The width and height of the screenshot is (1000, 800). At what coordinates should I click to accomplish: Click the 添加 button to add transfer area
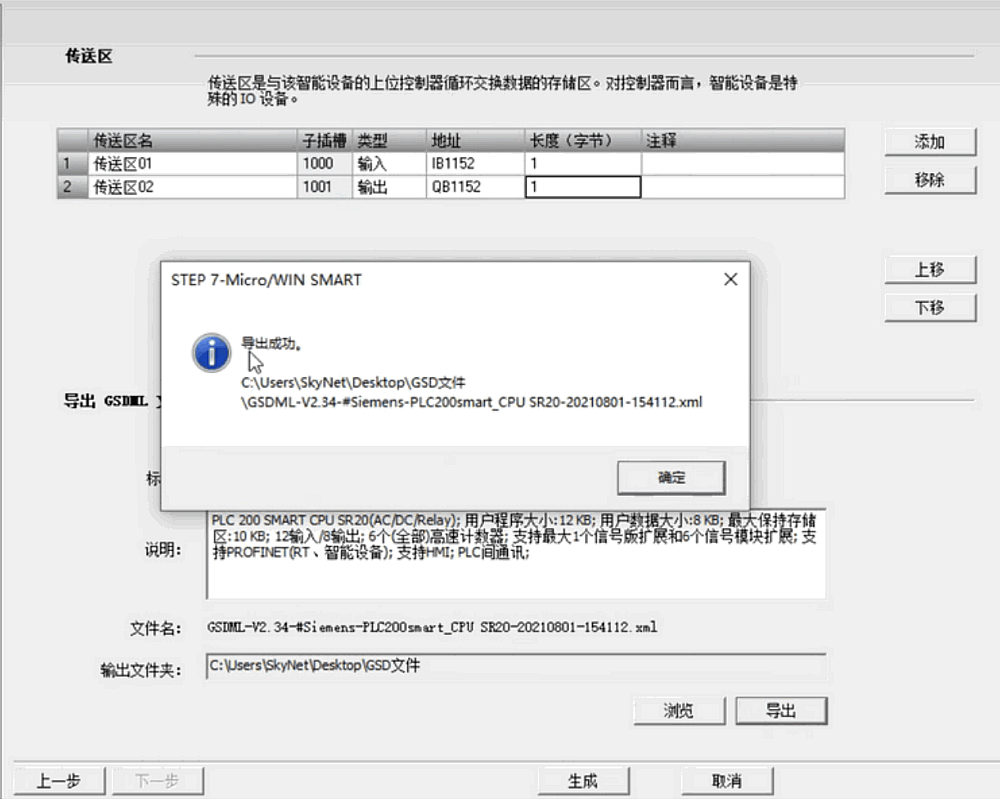tap(929, 142)
